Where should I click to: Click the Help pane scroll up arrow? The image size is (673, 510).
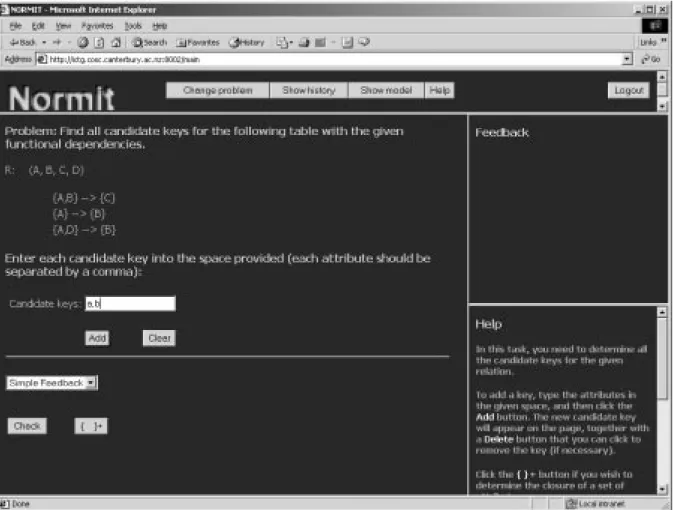(662, 313)
